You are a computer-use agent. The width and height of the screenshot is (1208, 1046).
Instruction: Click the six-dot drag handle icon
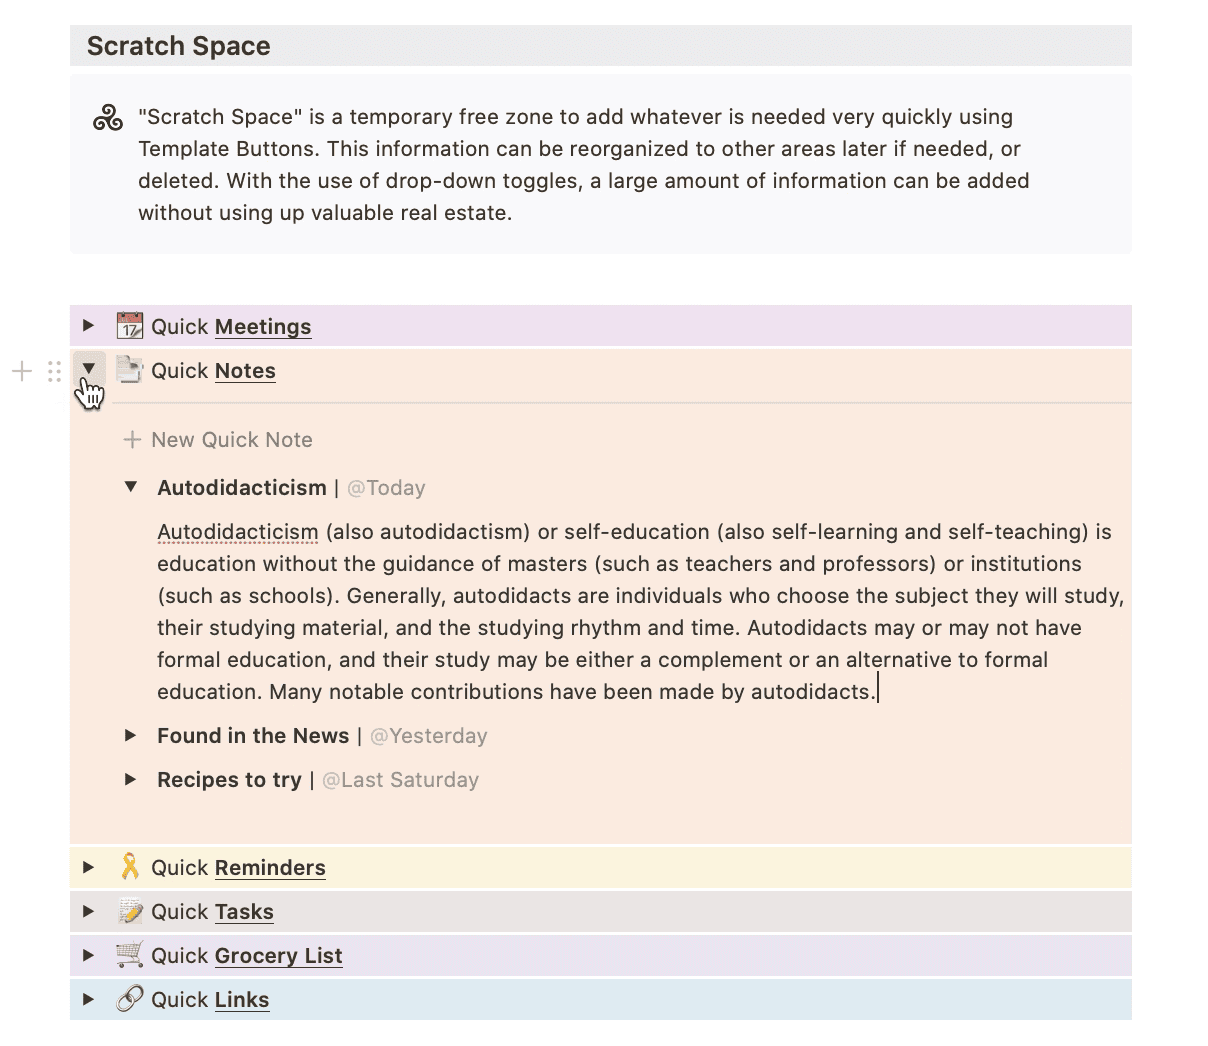54,371
